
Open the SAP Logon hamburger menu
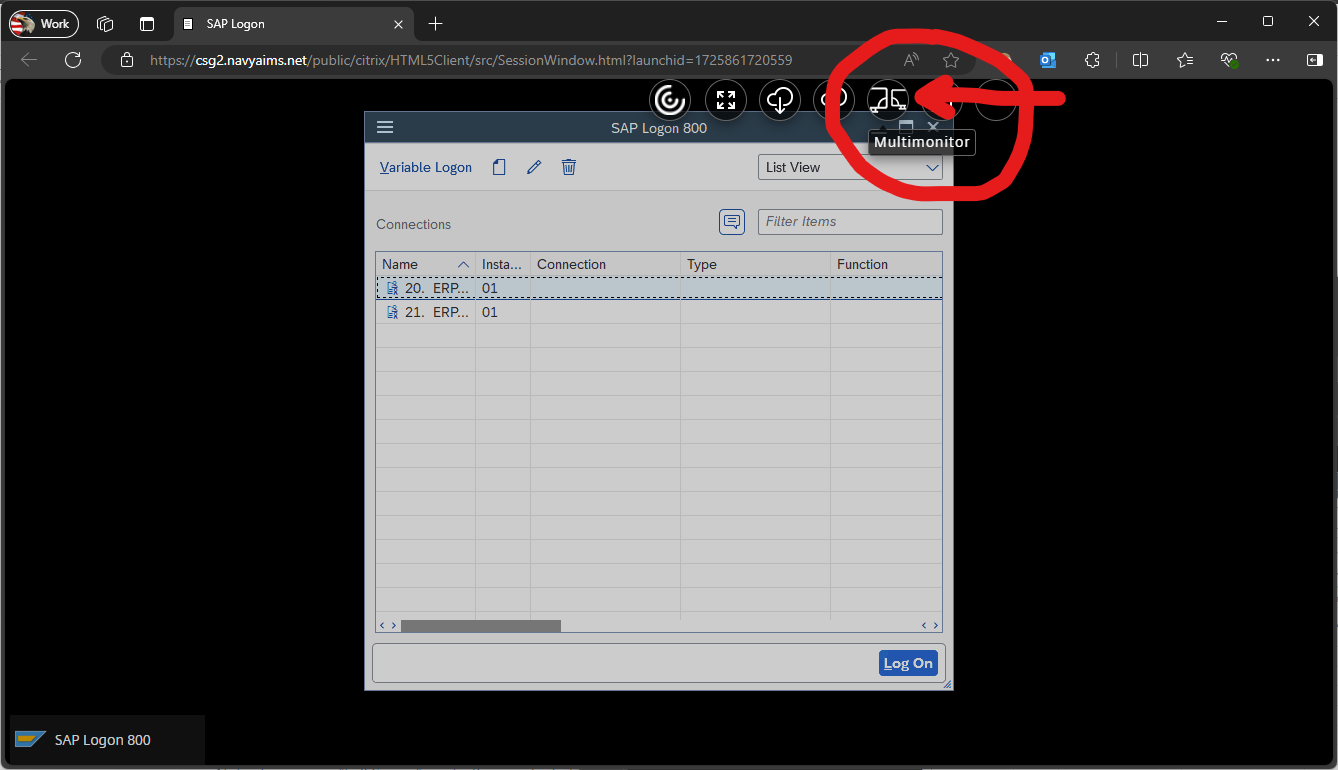click(x=385, y=127)
